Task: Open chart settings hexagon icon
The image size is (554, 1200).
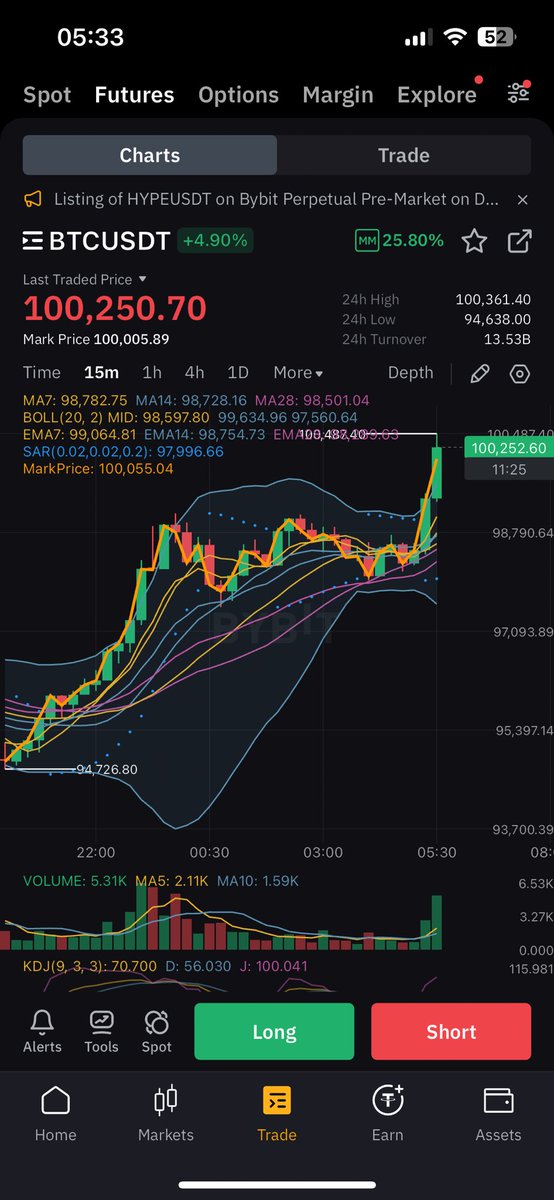Action: 519,374
